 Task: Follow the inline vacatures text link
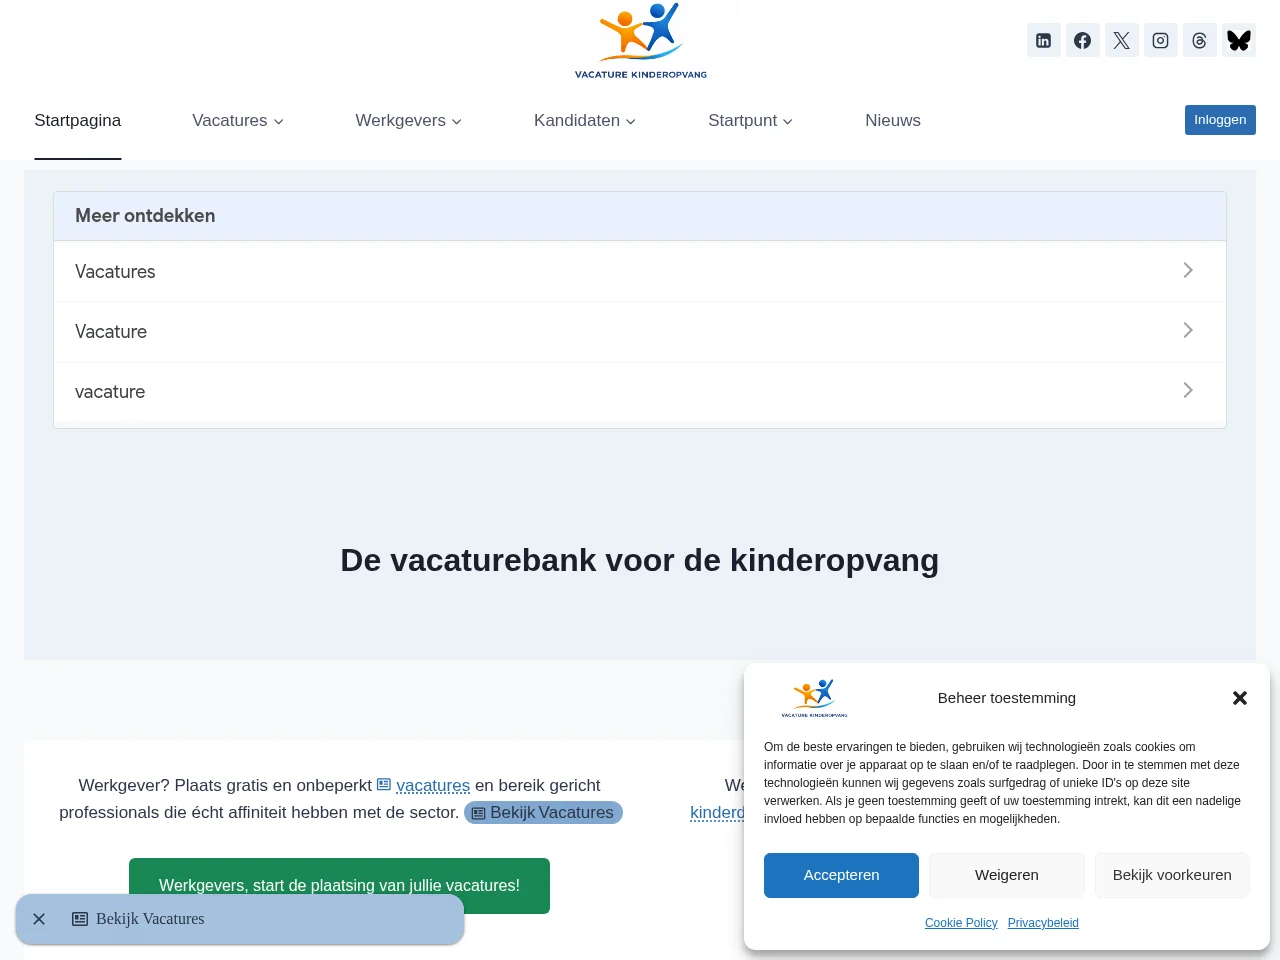pyautogui.click(x=433, y=786)
